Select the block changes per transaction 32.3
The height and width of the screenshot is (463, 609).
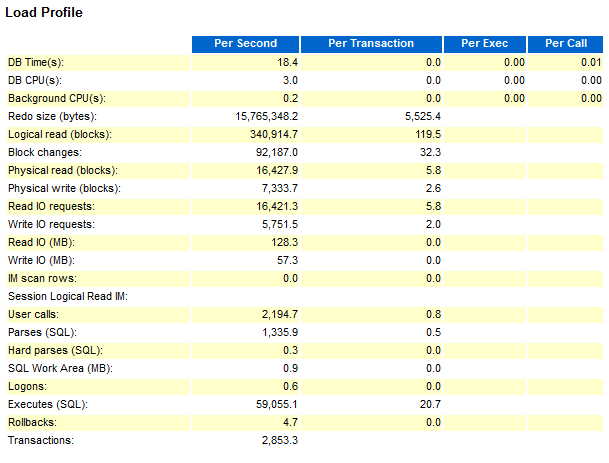pyautogui.click(x=430, y=152)
